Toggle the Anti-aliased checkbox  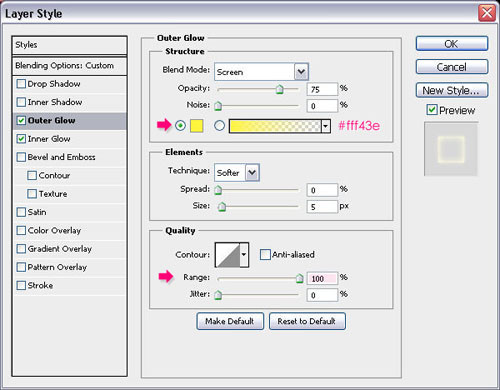[265, 255]
